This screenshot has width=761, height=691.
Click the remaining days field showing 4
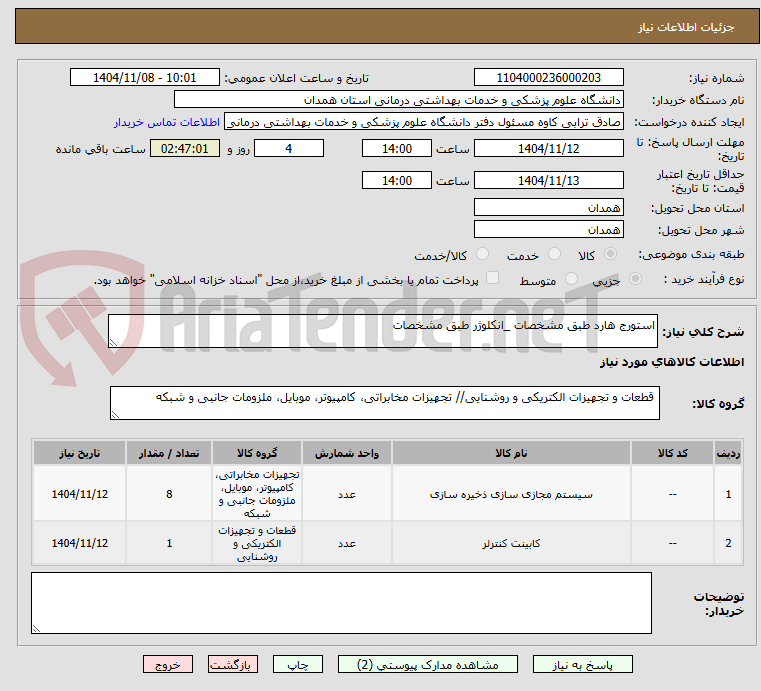(x=289, y=148)
